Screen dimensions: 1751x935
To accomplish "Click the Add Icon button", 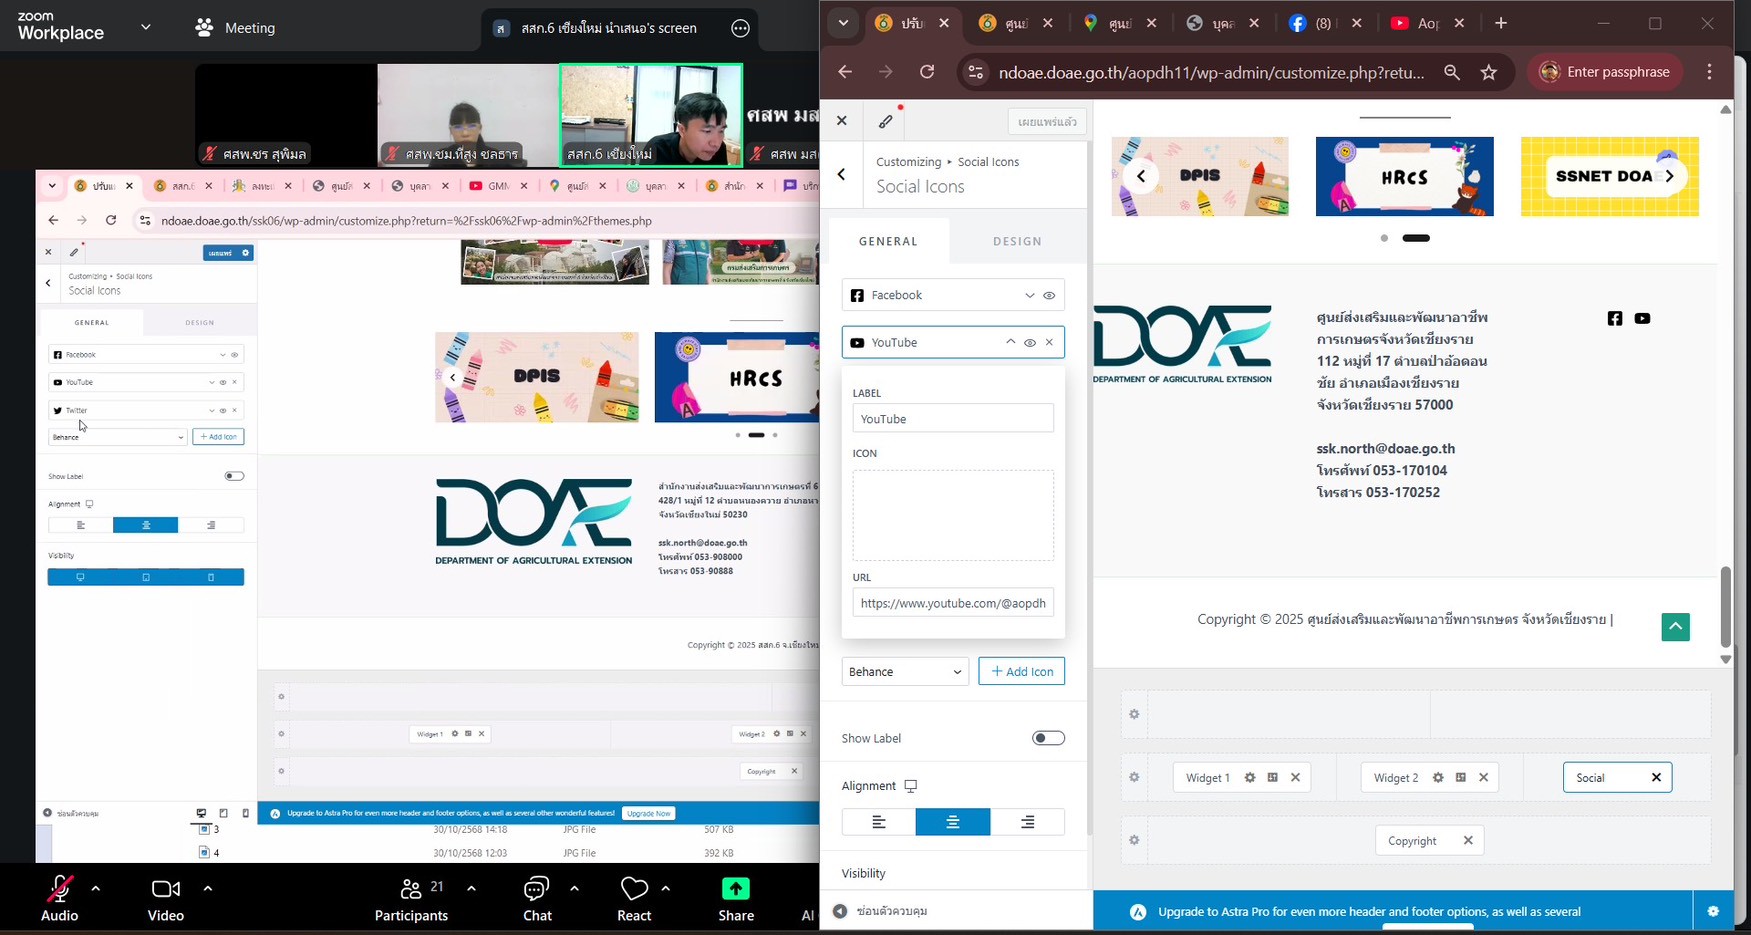I will pos(1021,671).
